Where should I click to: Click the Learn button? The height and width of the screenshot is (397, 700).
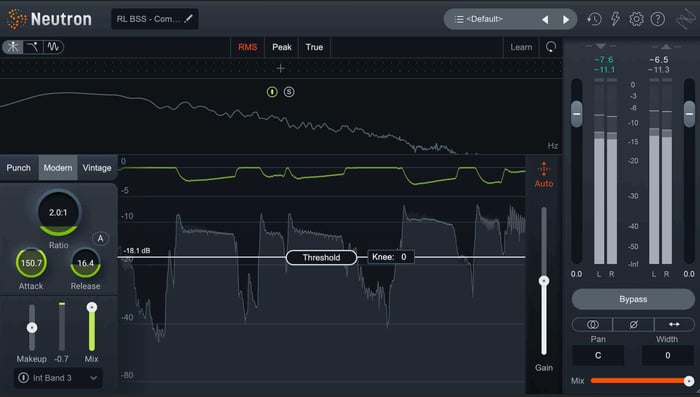point(521,47)
